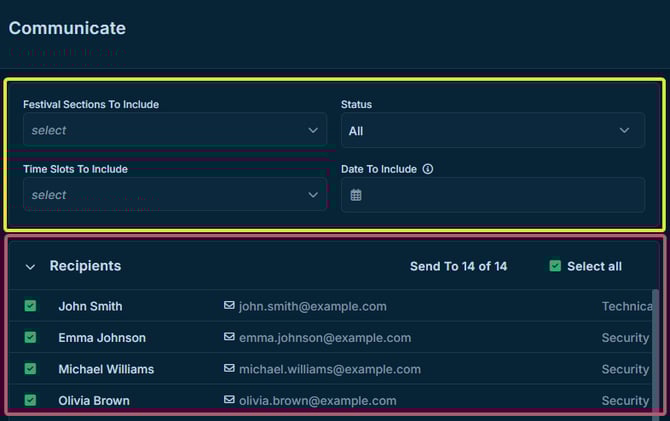
Task: Click the calendar icon in date field
Action: (356, 195)
